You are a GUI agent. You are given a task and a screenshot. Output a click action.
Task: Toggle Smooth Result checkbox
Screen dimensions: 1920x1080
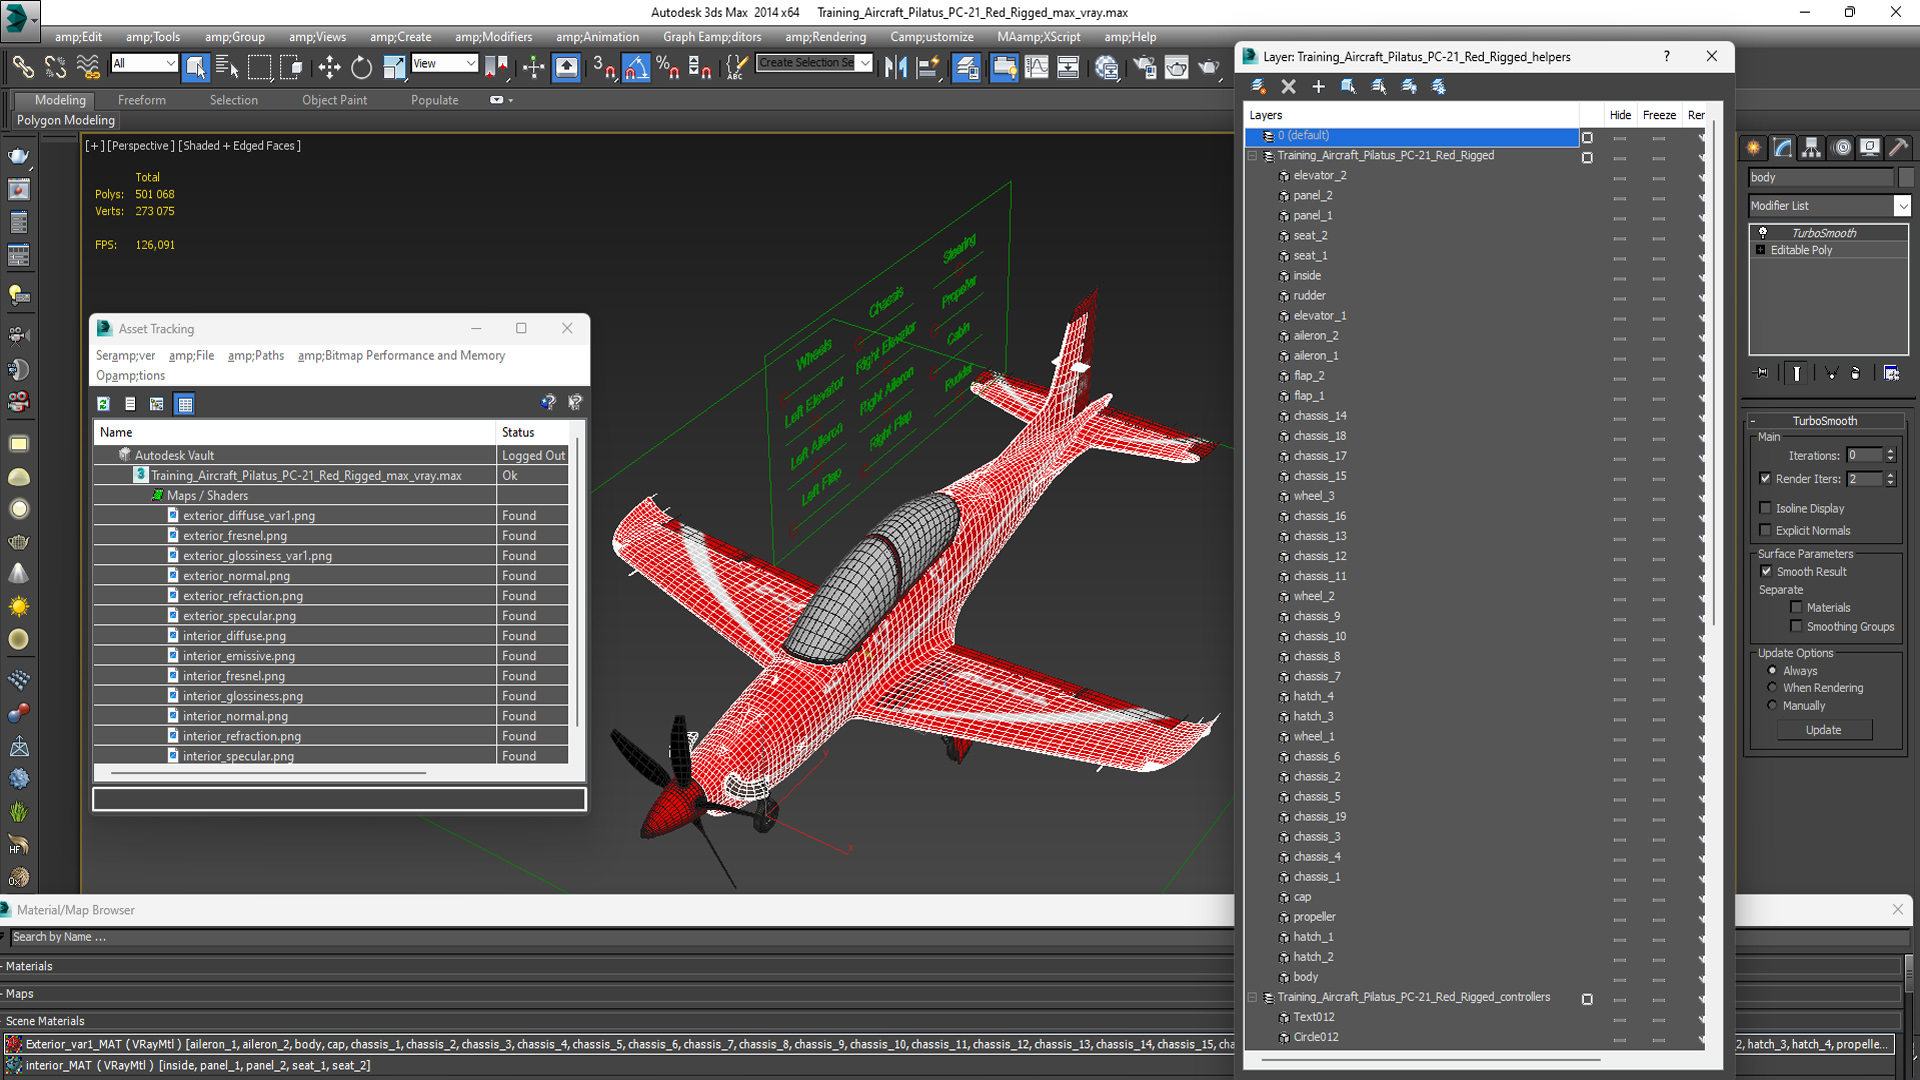[1766, 572]
